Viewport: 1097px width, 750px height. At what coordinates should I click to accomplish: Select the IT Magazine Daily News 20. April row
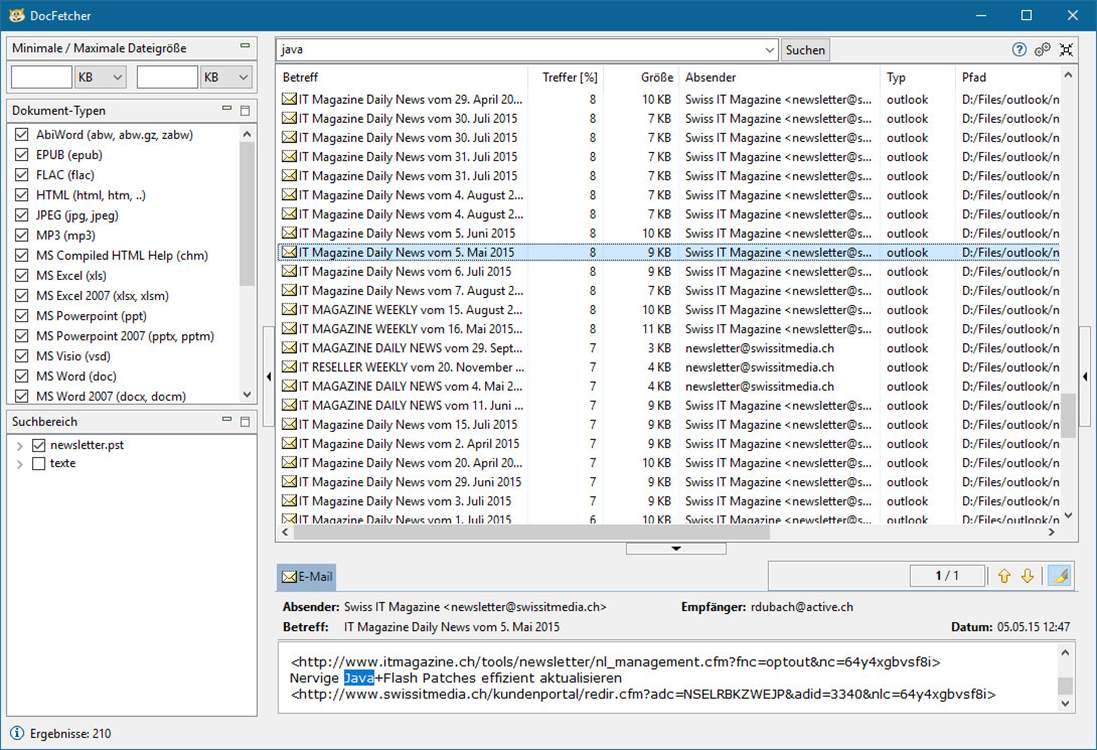669,462
